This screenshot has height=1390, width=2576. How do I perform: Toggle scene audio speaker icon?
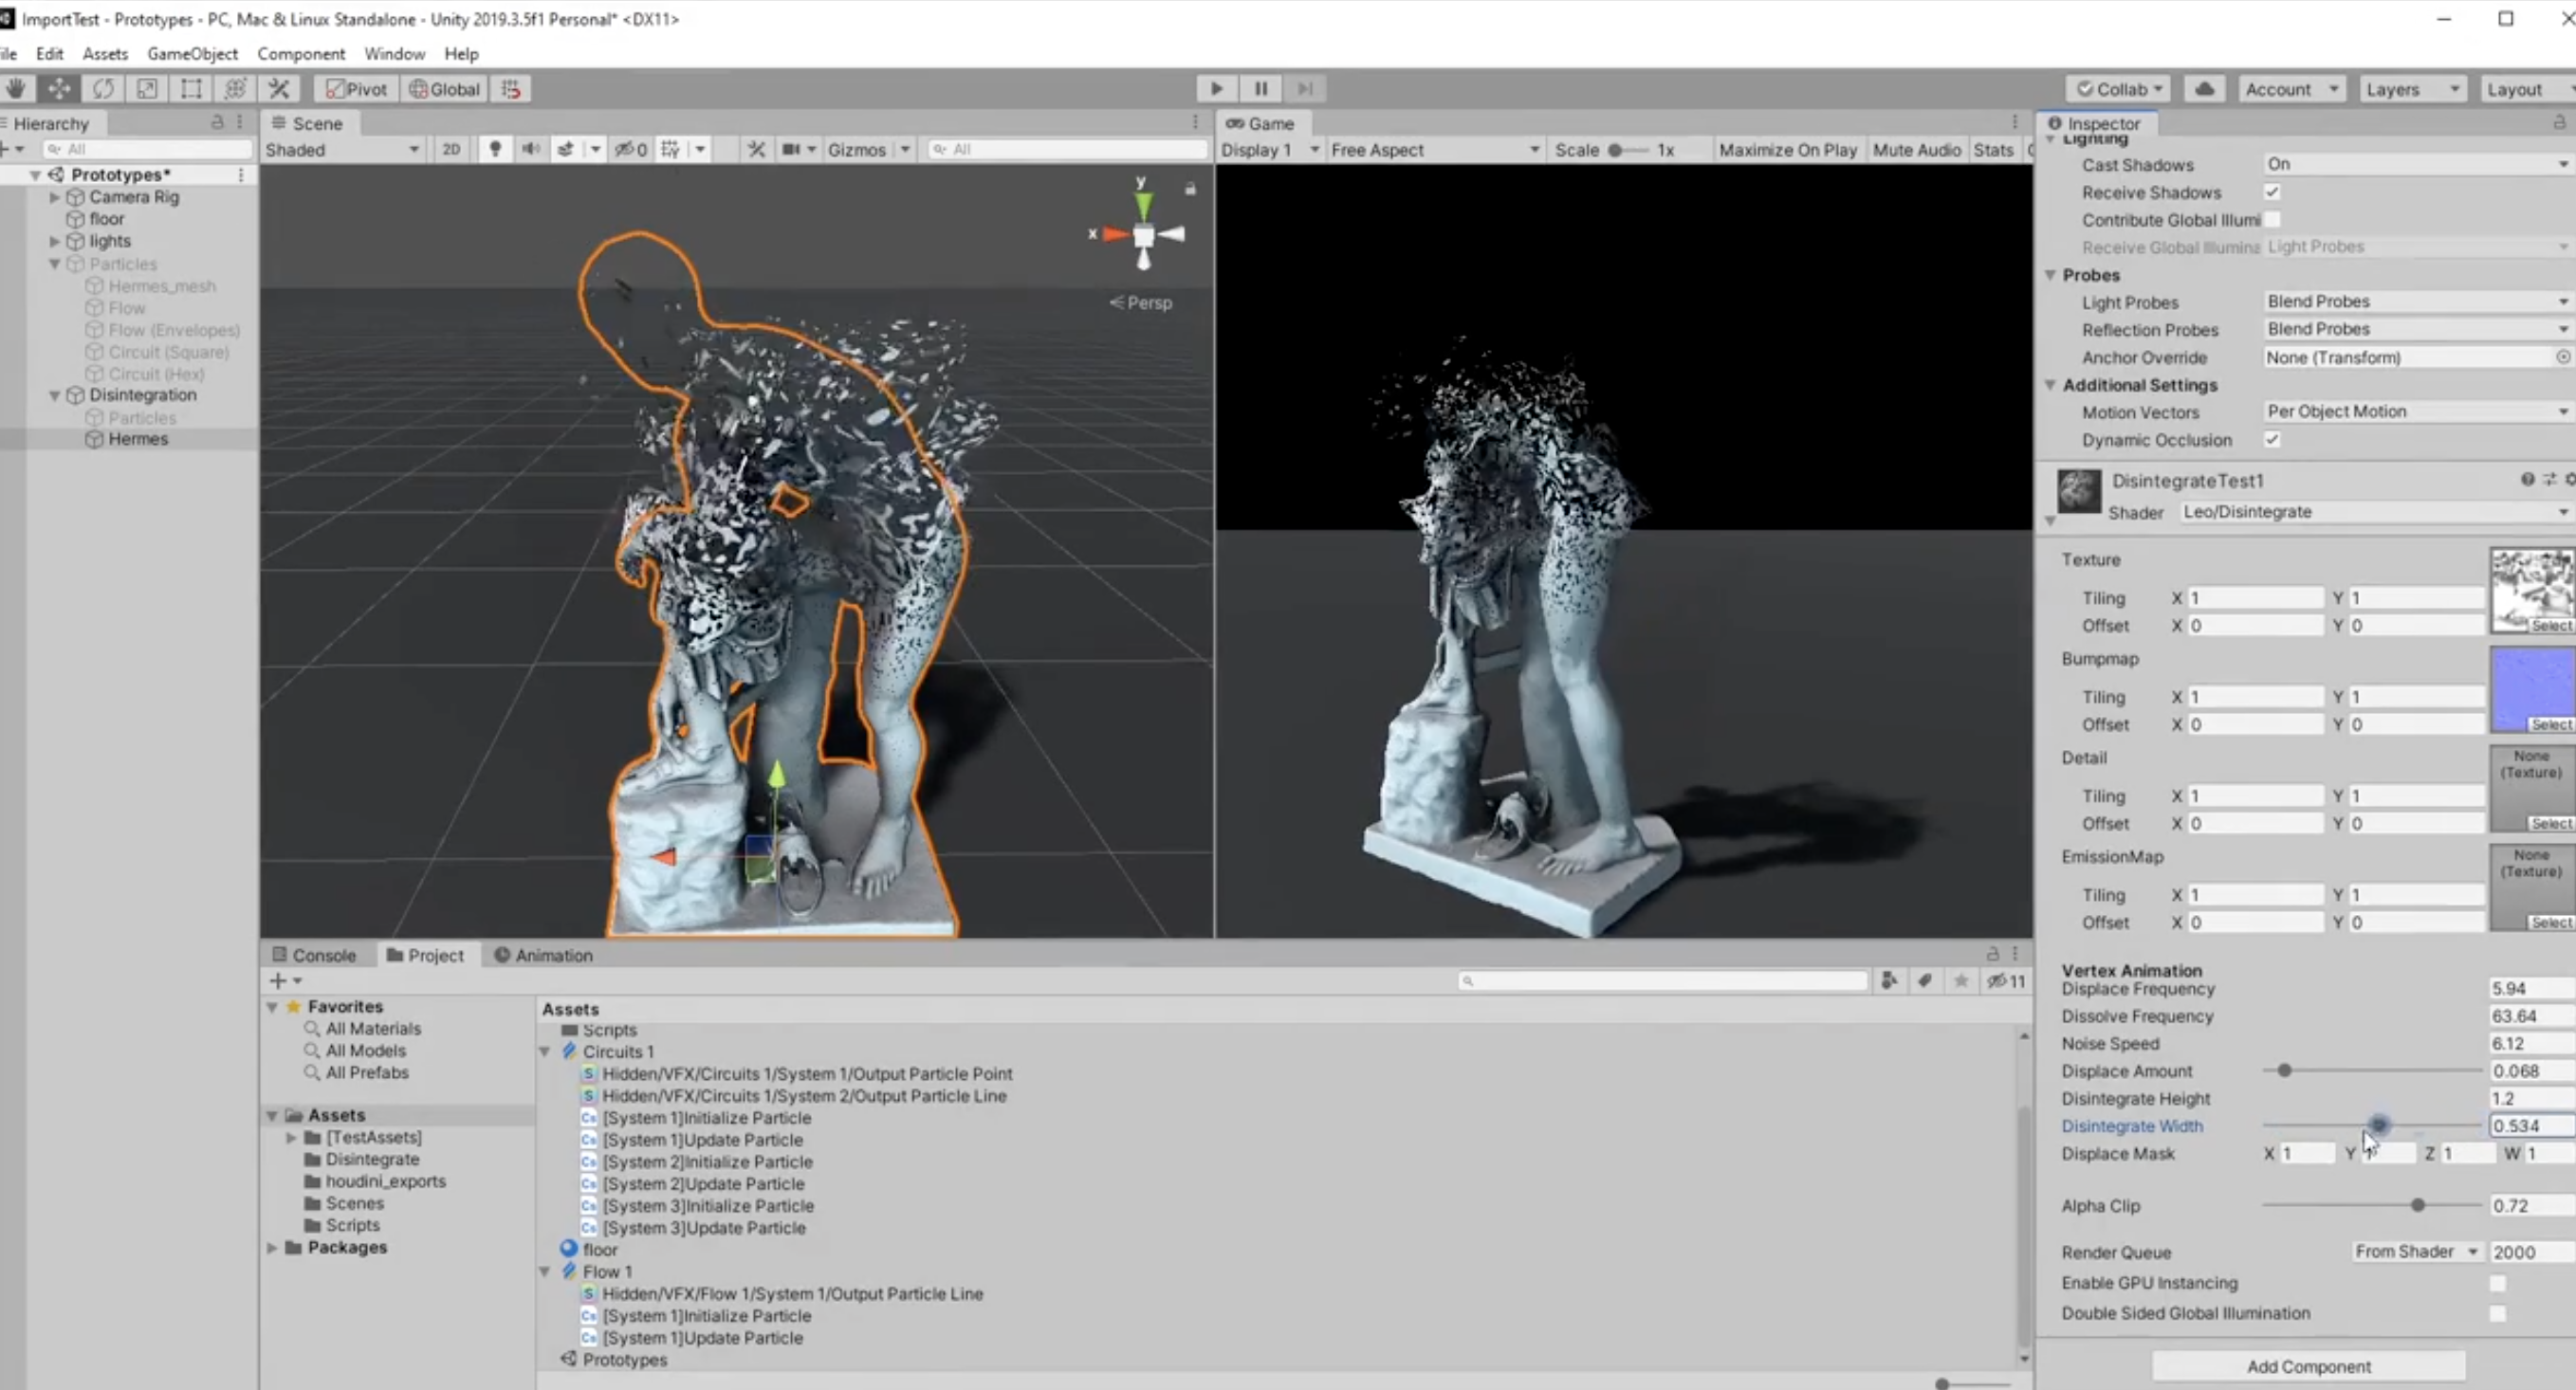click(x=530, y=149)
